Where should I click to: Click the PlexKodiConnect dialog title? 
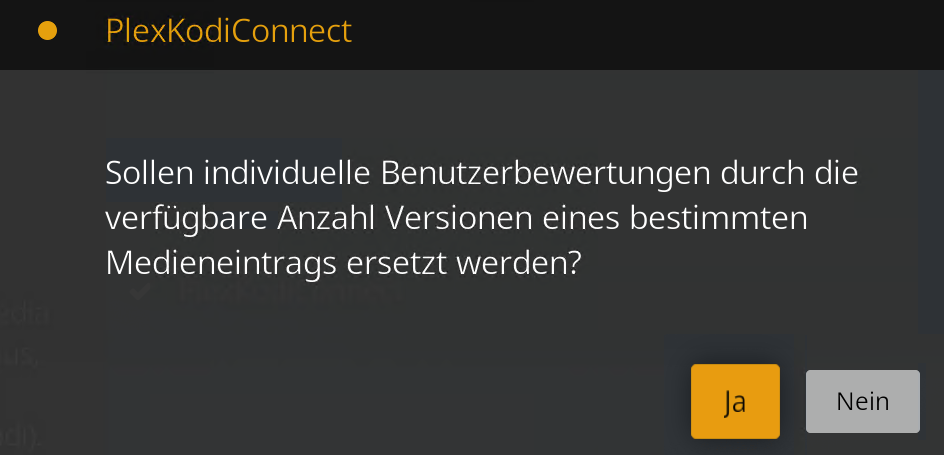(228, 31)
